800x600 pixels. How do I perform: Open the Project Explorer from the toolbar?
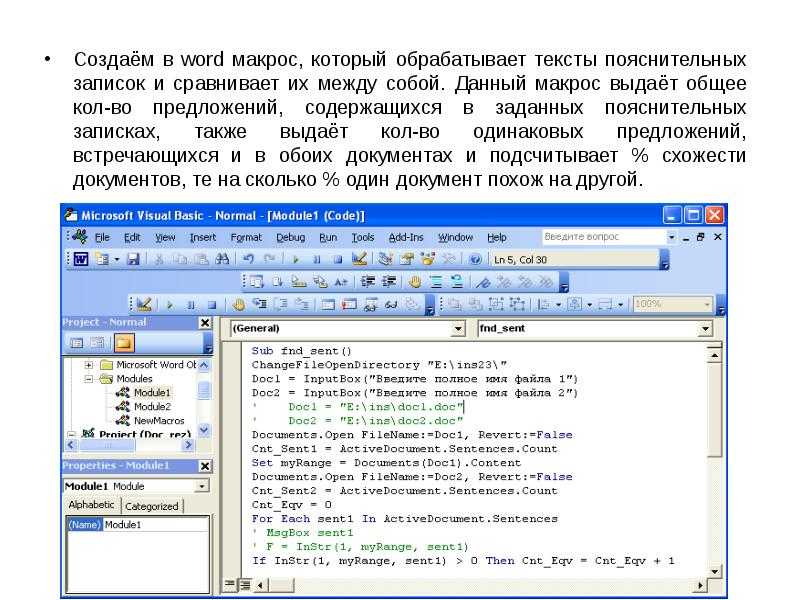tap(385, 259)
